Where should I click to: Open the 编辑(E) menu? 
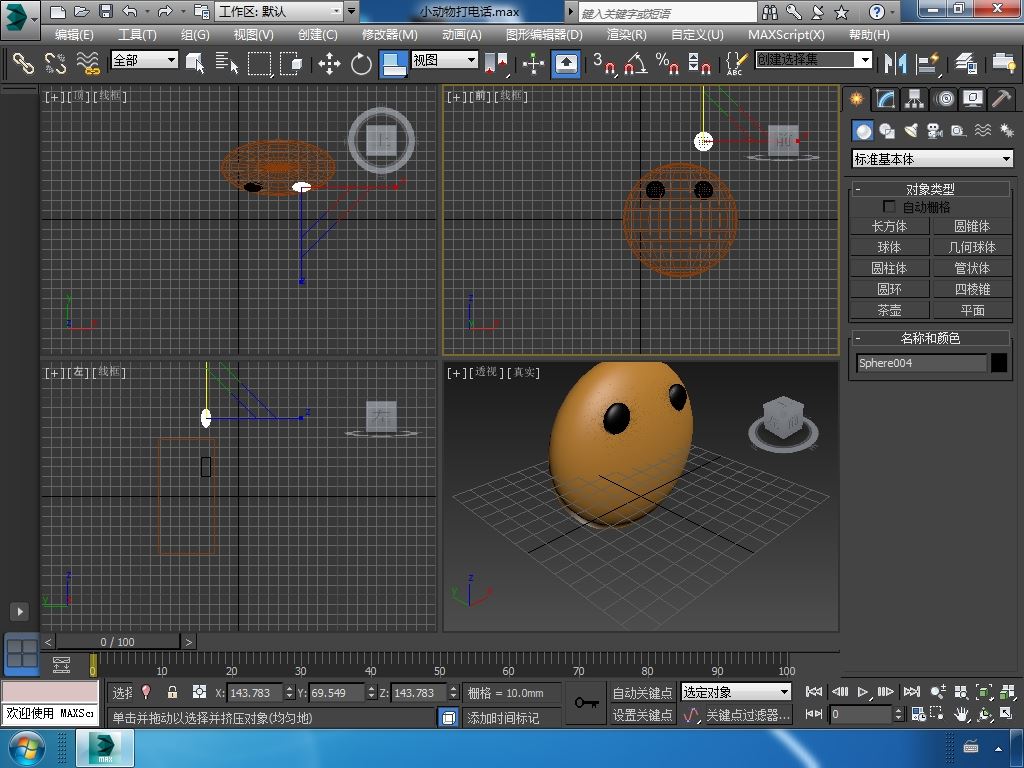pyautogui.click(x=74, y=35)
